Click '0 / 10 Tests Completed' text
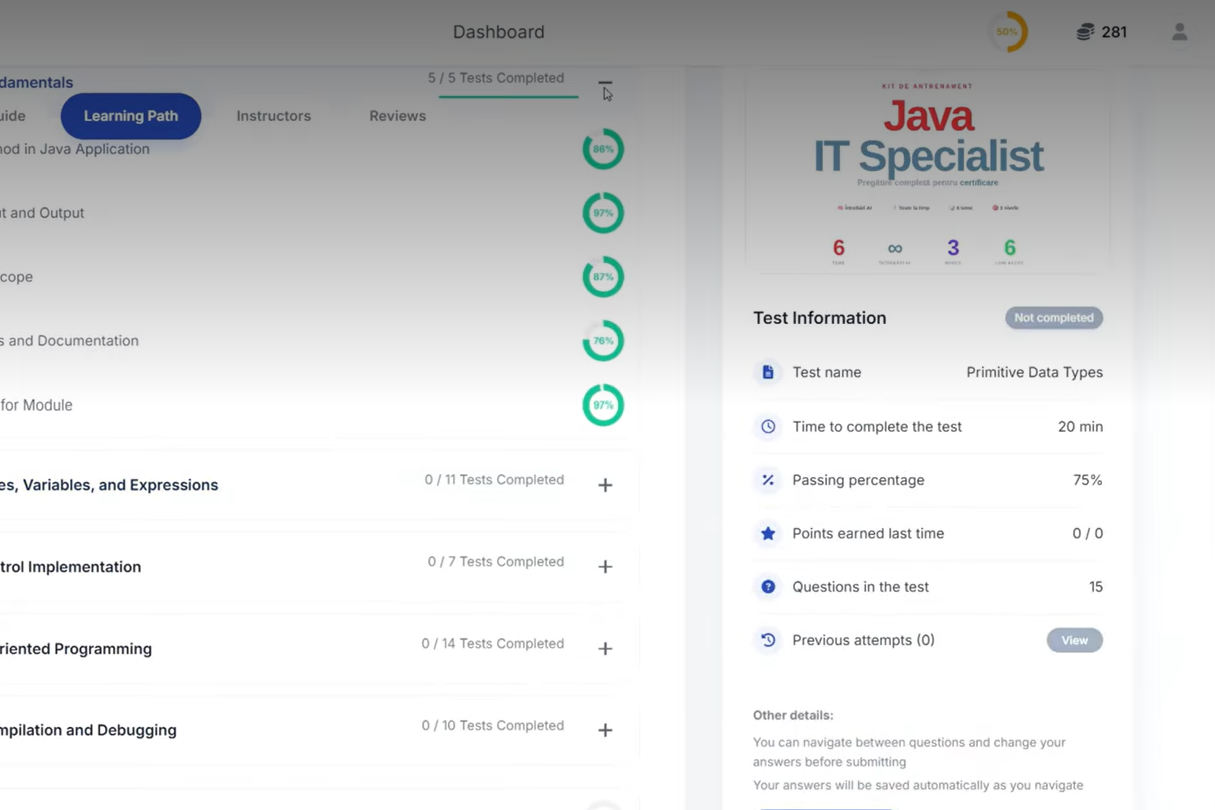Screen dimensions: 1215x810 [493, 726]
